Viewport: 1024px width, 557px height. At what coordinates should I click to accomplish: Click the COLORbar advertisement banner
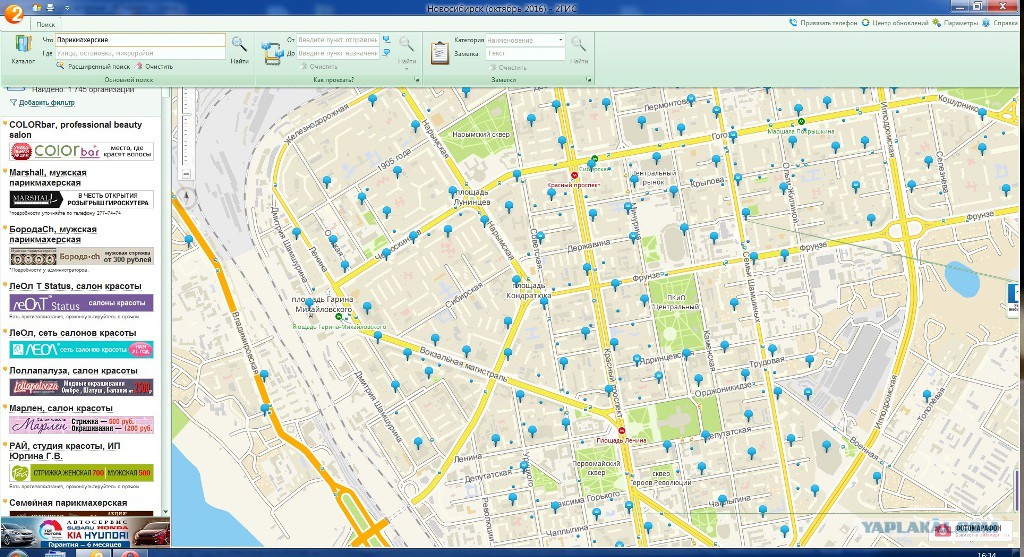[x=82, y=151]
